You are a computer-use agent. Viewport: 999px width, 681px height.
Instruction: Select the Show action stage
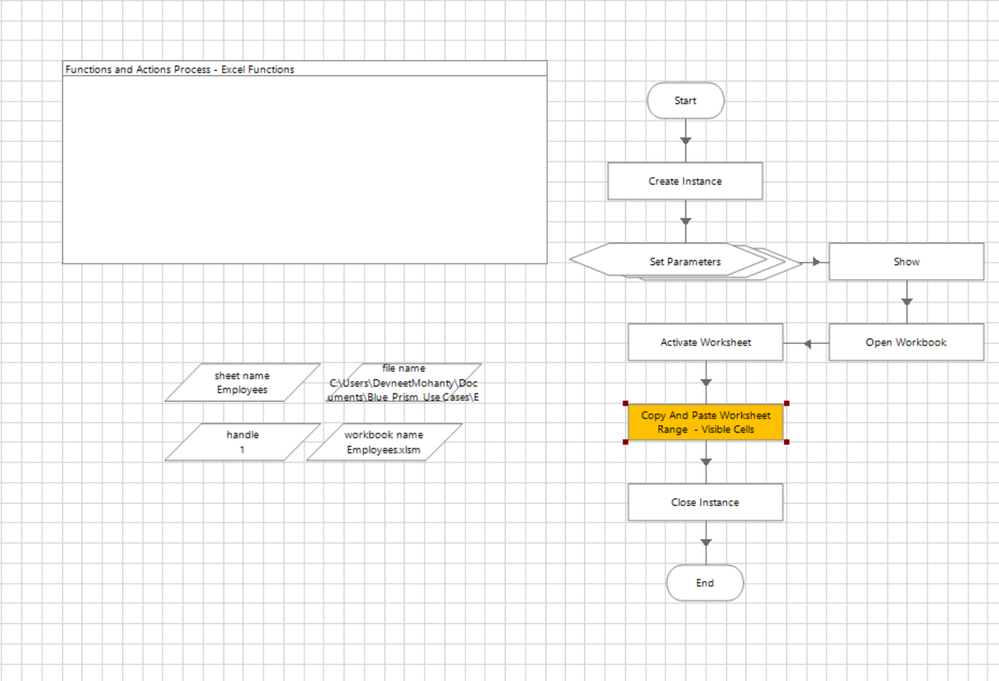(x=906, y=262)
